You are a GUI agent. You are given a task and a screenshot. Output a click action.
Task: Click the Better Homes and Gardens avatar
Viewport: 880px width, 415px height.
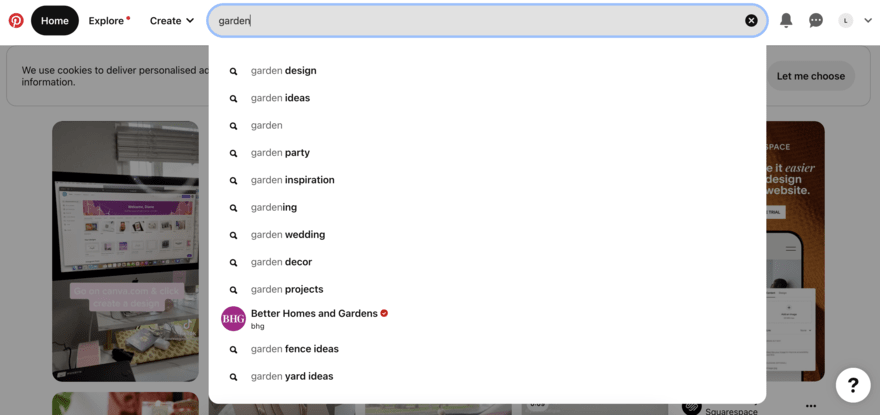click(233, 319)
